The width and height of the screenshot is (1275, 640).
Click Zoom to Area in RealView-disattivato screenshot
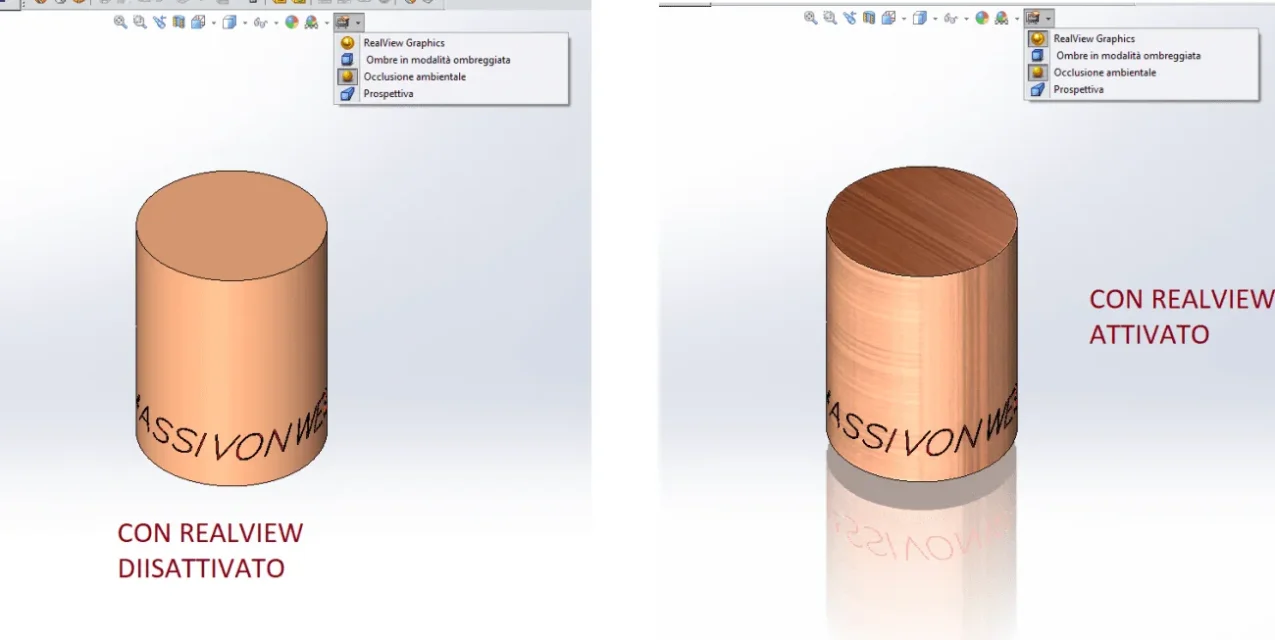(140, 22)
